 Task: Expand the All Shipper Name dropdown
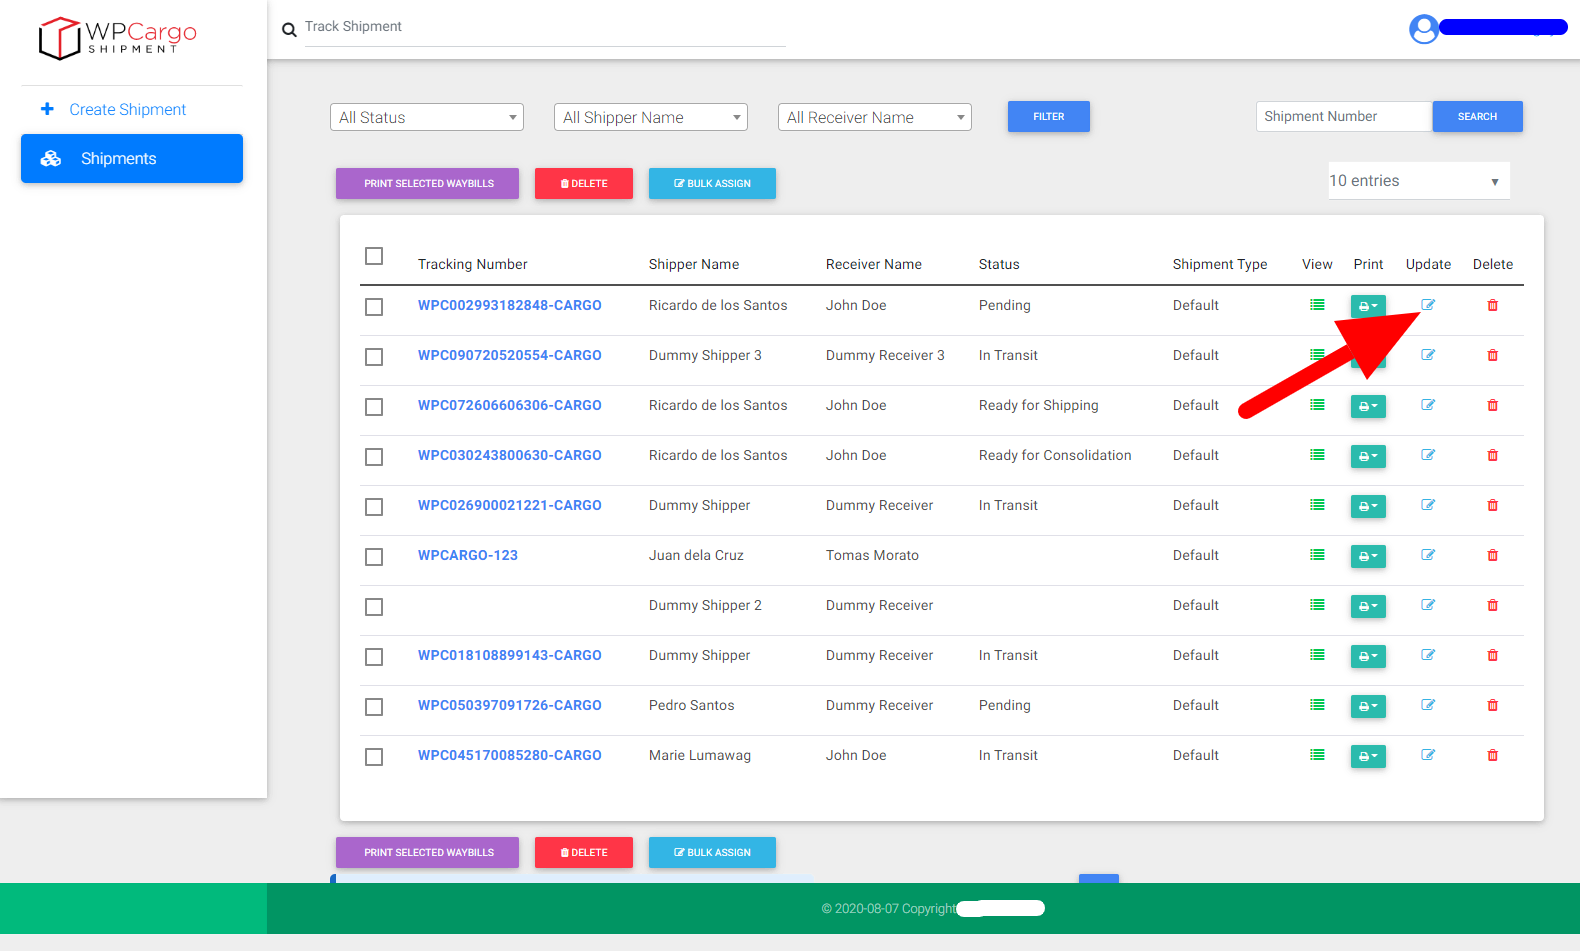[651, 117]
